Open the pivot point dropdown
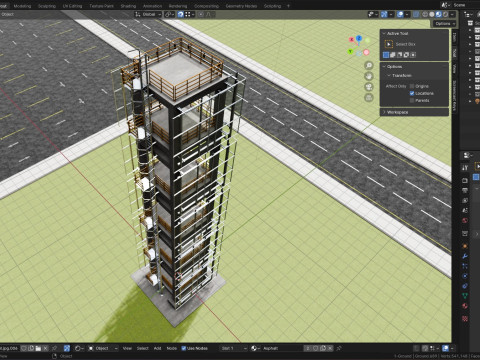Viewport: 480px width, 360px height. click(x=169, y=14)
